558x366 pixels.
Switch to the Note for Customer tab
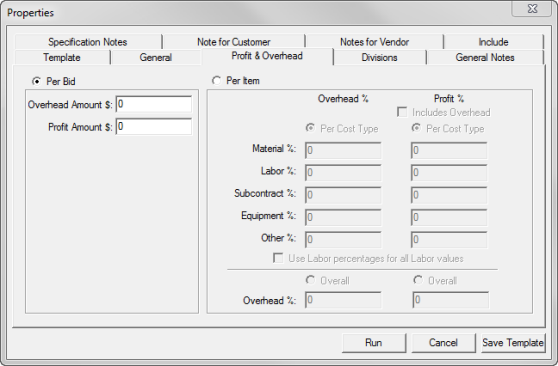pos(234,42)
